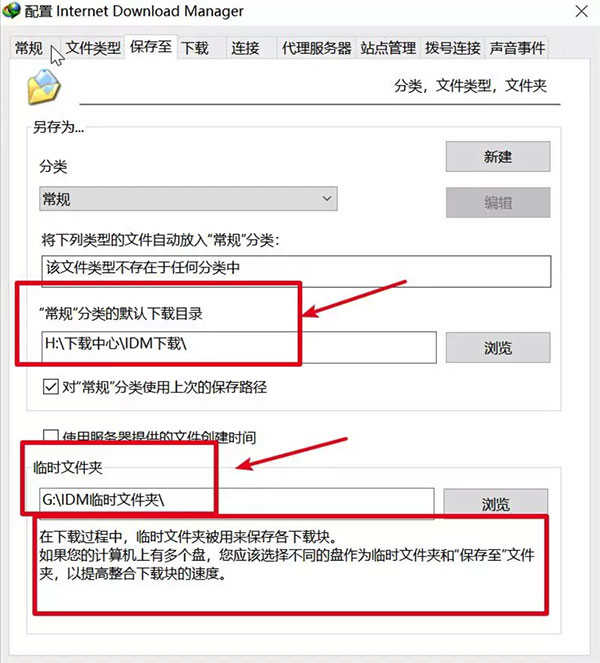Expand the 分类 dropdown showing 常规
Image resolution: width=600 pixels, height=663 pixels.
(188, 199)
